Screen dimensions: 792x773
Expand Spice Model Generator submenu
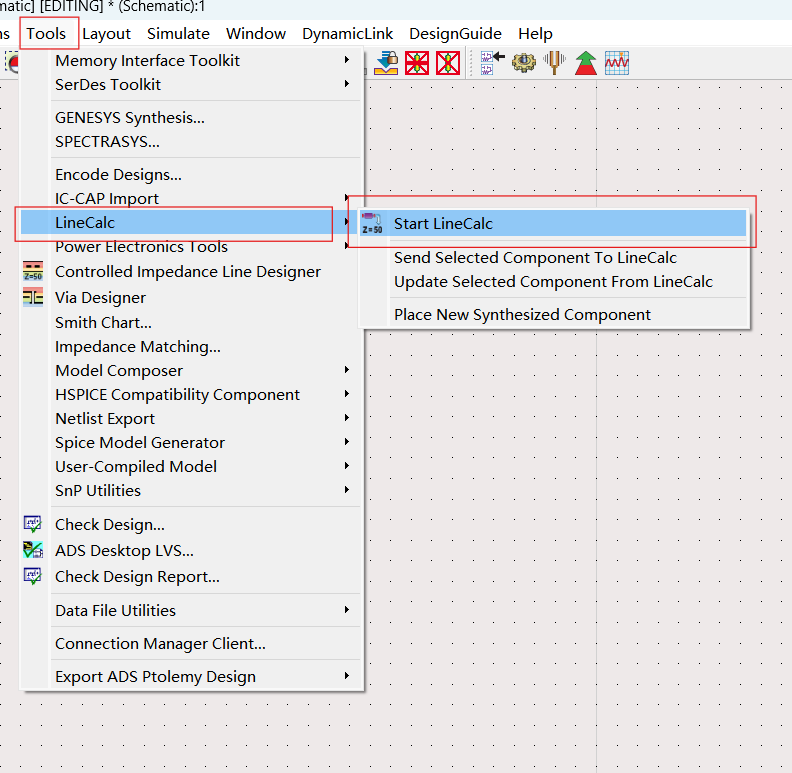click(191, 443)
